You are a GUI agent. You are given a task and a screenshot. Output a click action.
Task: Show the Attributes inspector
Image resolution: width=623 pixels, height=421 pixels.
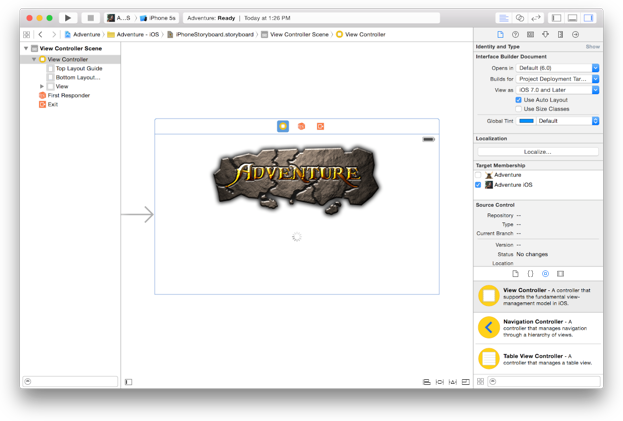pyautogui.click(x=546, y=35)
